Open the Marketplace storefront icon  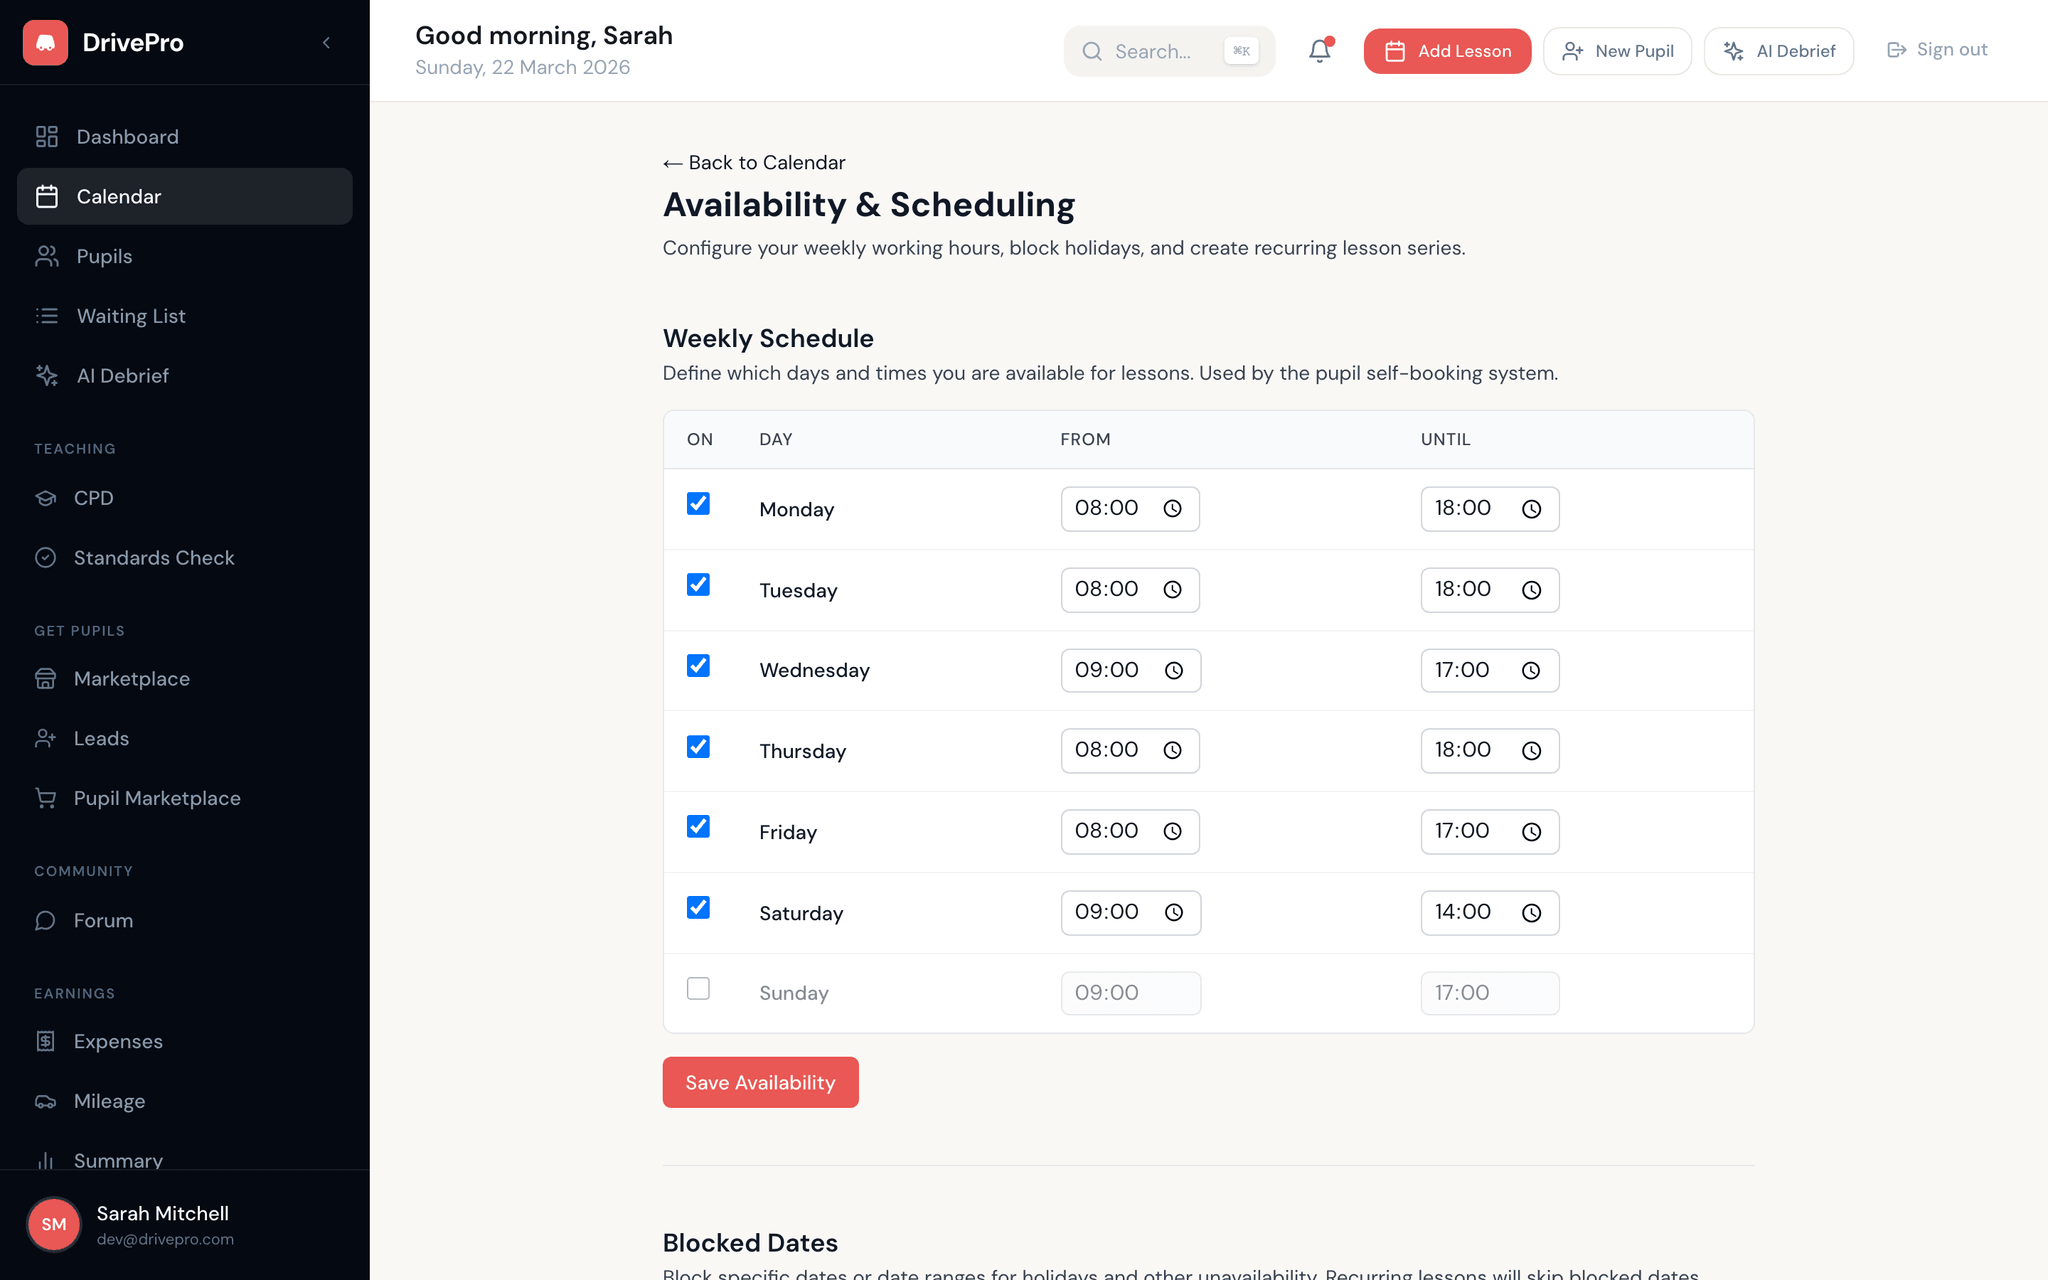click(46, 678)
